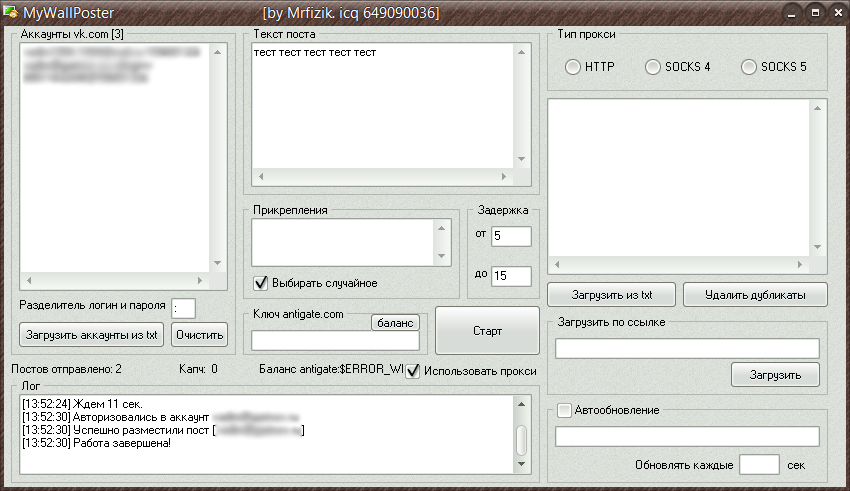850x491 pixels.
Task: Click accounts list scroll up arrow
Action: [x=217, y=52]
